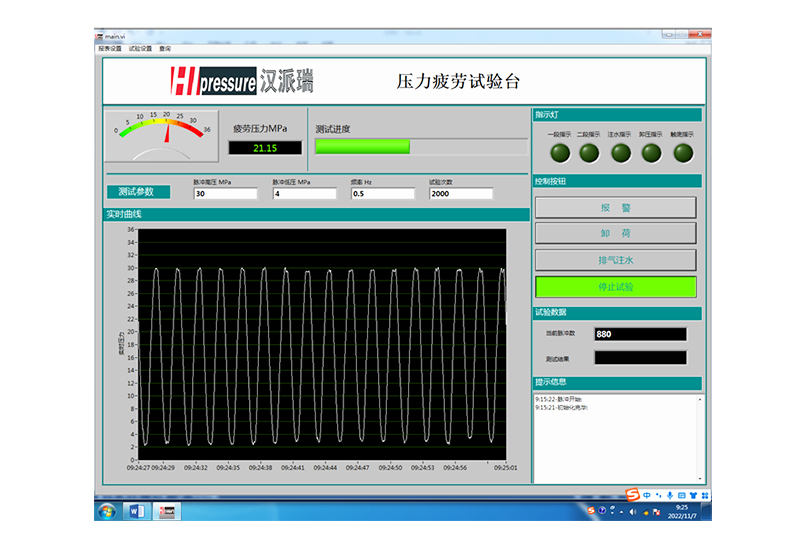Open the 查询 menu

(165, 48)
